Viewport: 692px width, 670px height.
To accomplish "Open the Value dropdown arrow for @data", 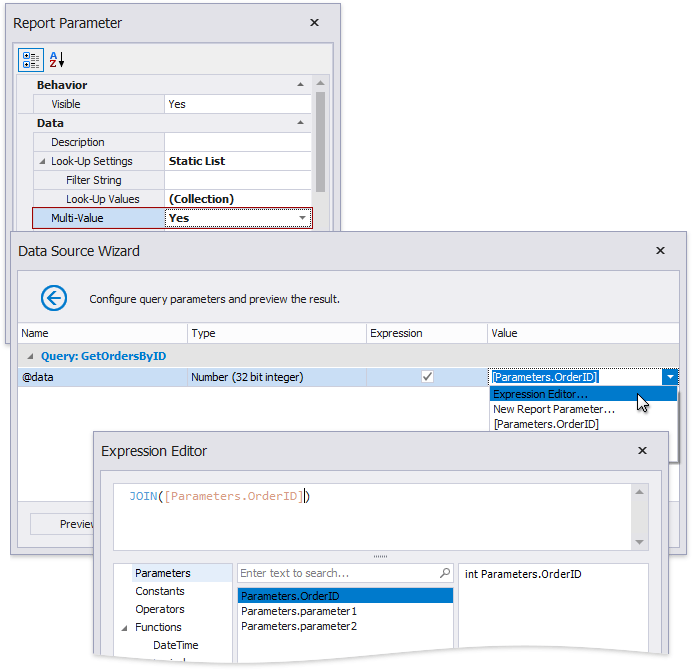I will 669,377.
